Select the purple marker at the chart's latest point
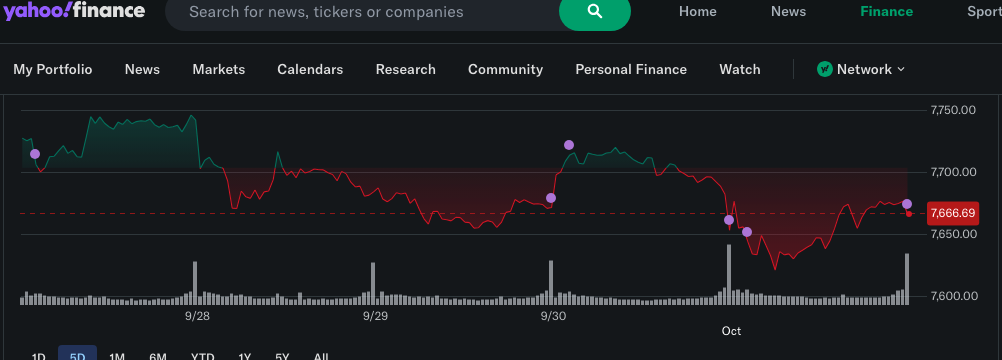 pos(907,204)
